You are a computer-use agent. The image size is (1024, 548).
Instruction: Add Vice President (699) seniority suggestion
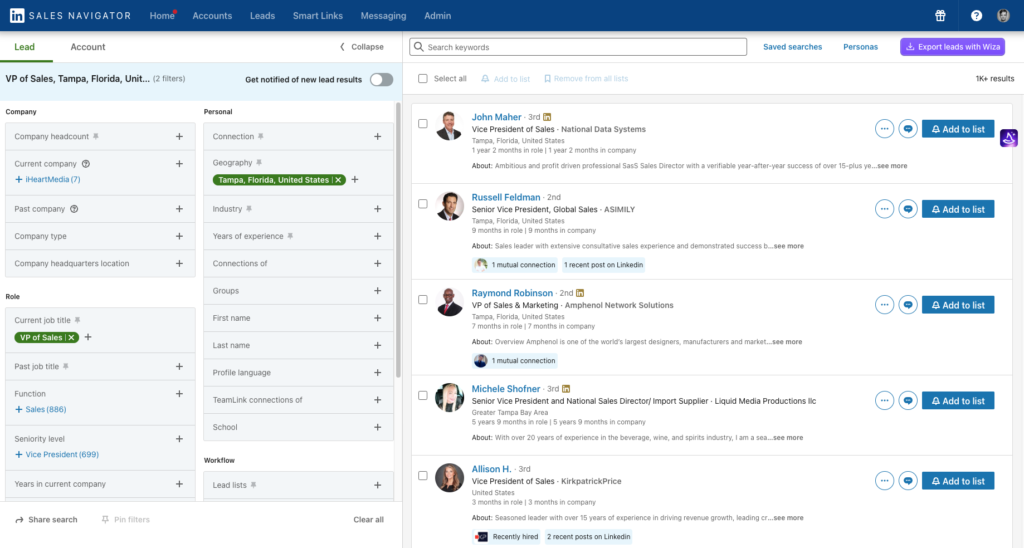pyautogui.click(x=57, y=455)
